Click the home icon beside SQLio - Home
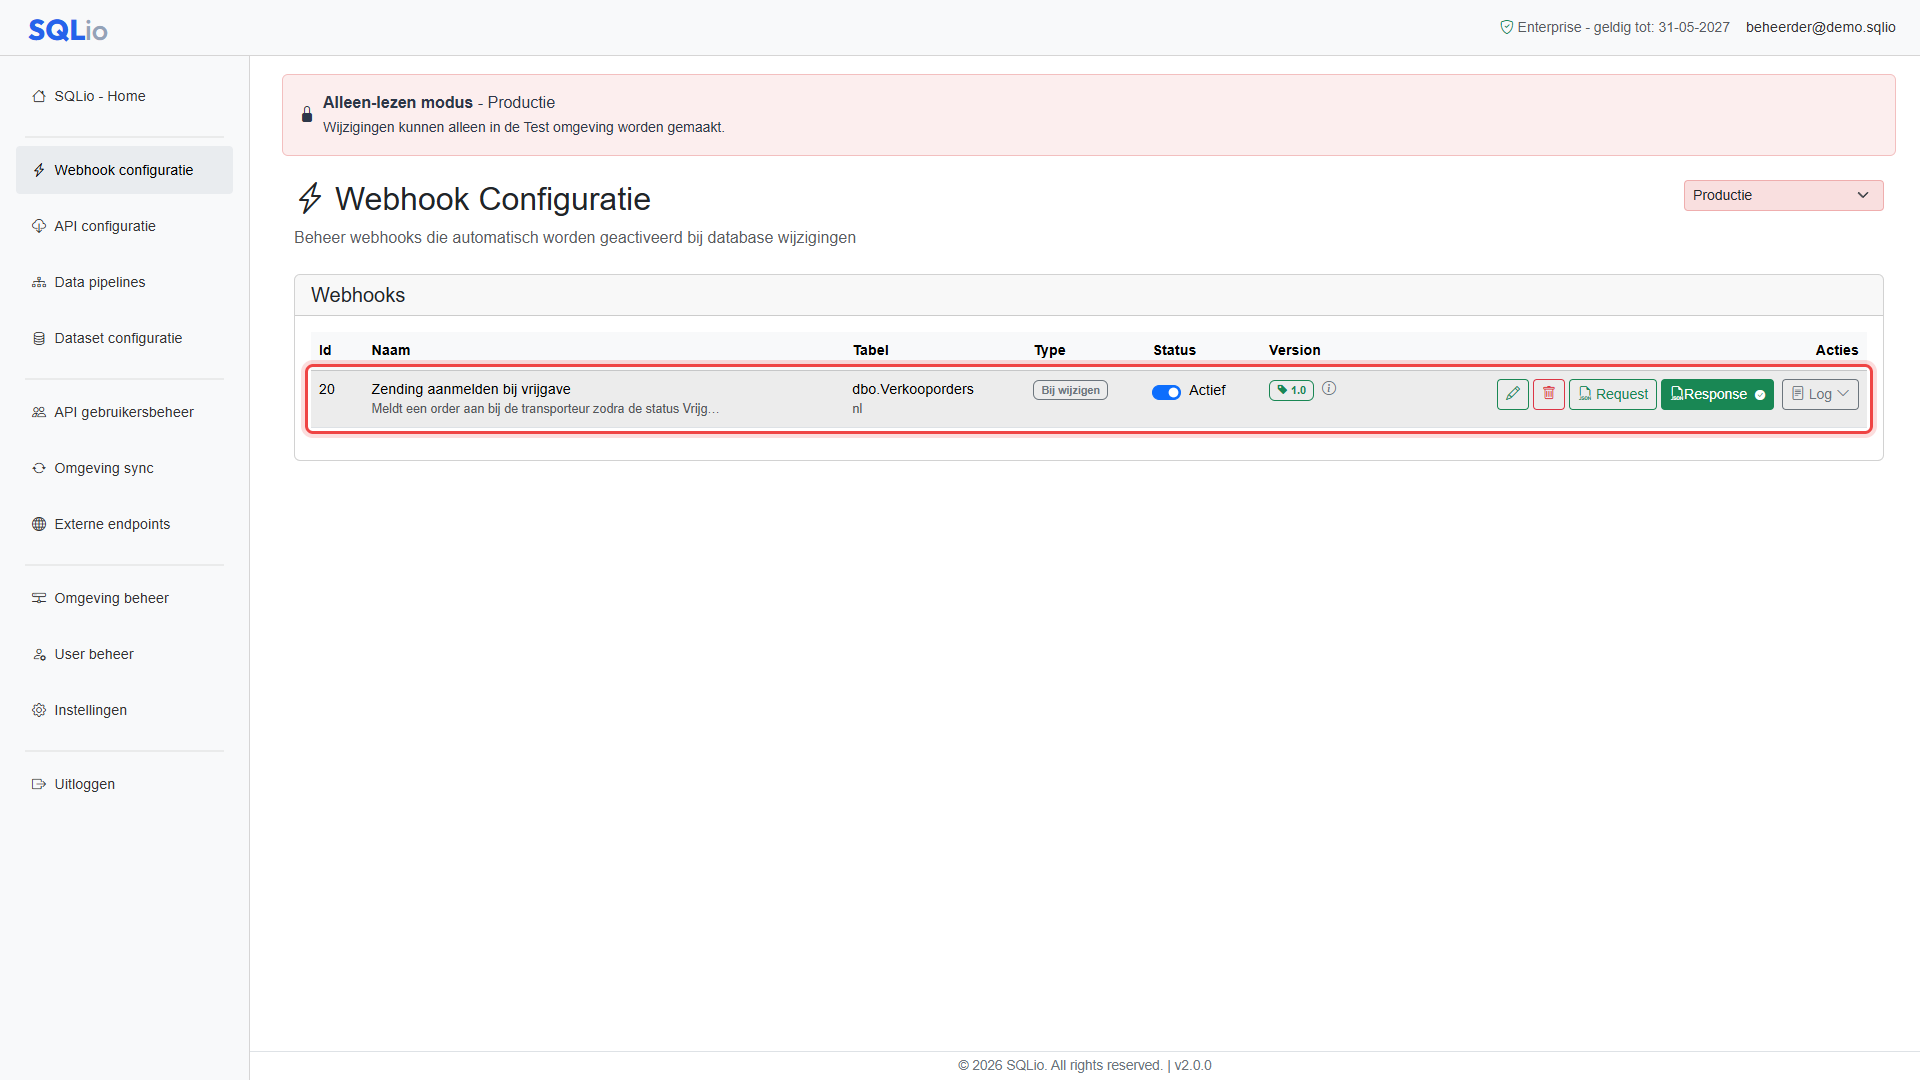Image resolution: width=1920 pixels, height=1080 pixels. click(39, 97)
